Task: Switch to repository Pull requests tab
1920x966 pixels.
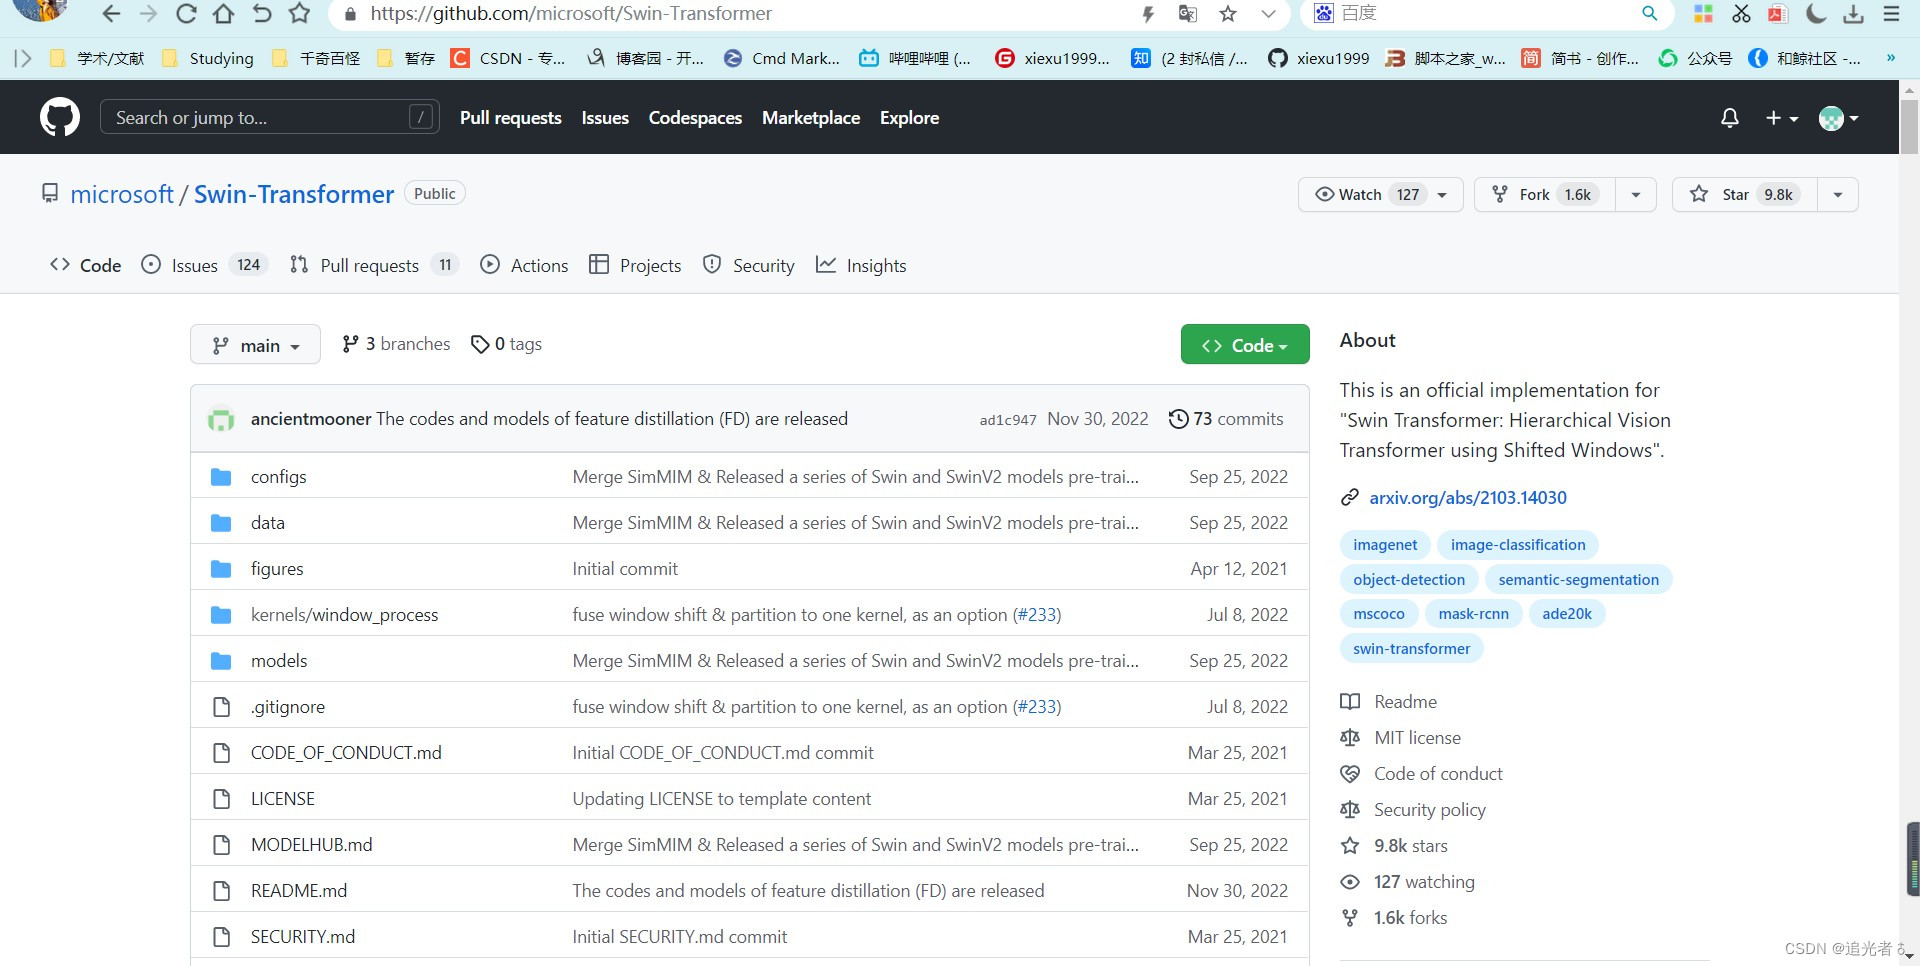Action: [x=374, y=265]
